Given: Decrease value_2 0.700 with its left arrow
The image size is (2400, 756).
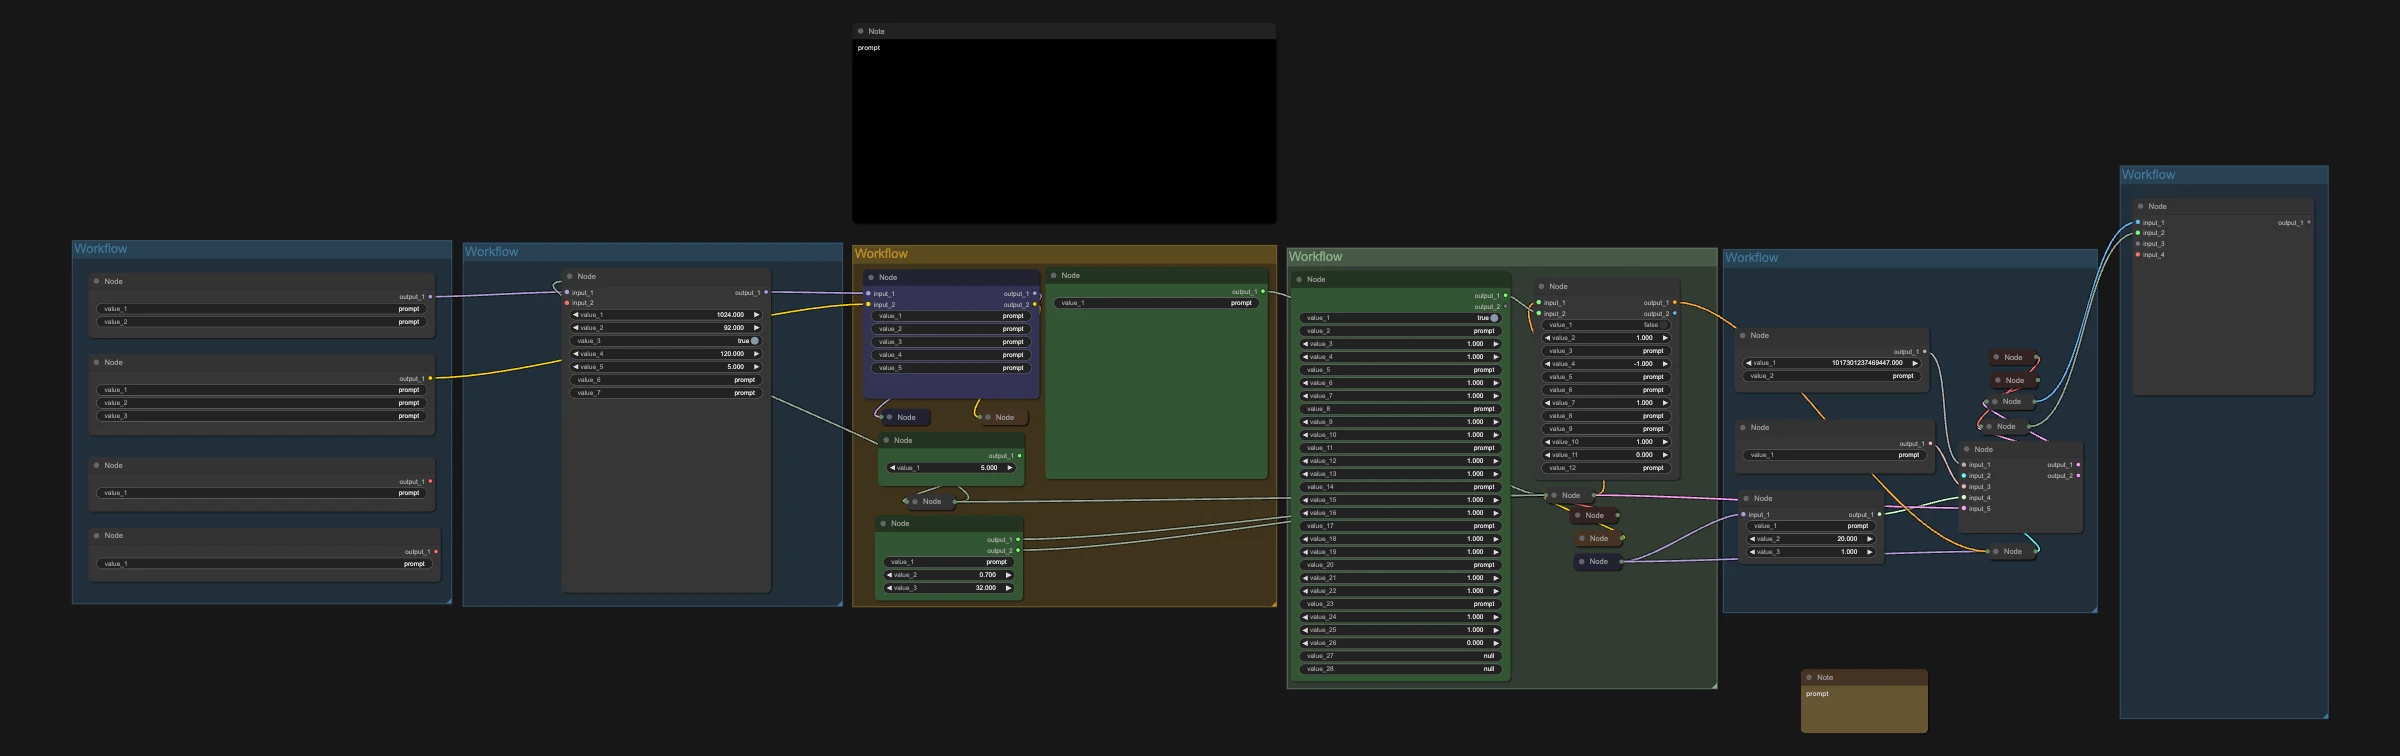Looking at the screenshot, I should tap(889, 575).
